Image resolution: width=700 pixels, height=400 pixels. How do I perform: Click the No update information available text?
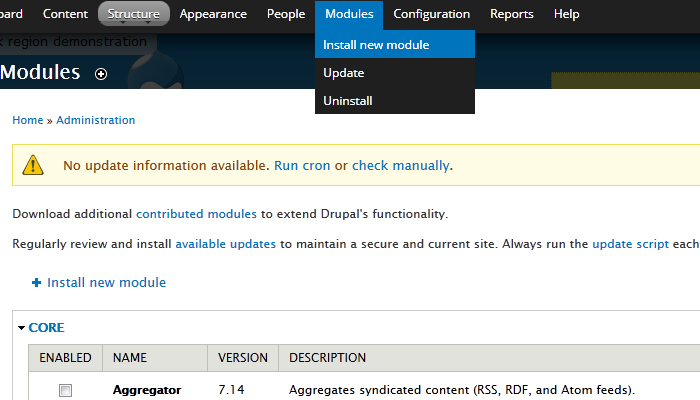(x=166, y=166)
